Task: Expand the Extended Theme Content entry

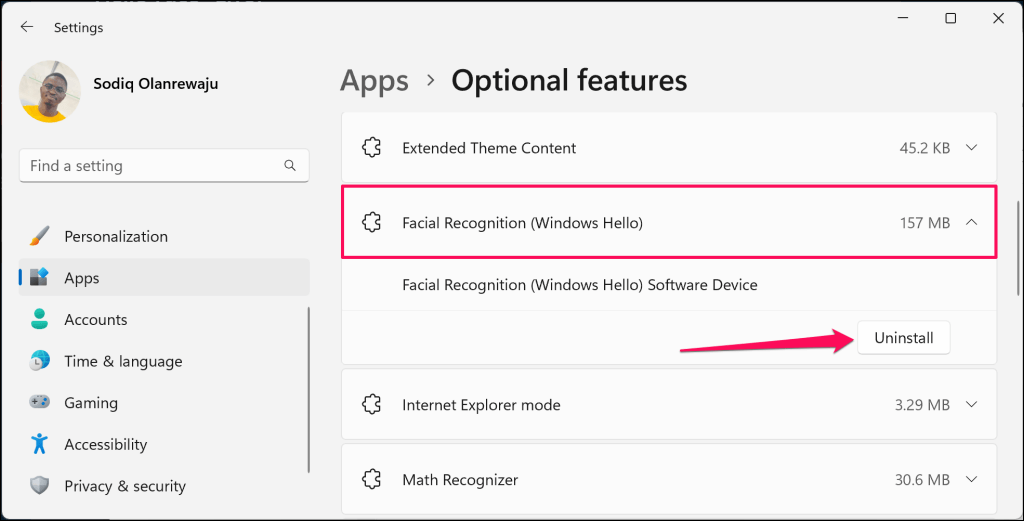Action: 972,148
